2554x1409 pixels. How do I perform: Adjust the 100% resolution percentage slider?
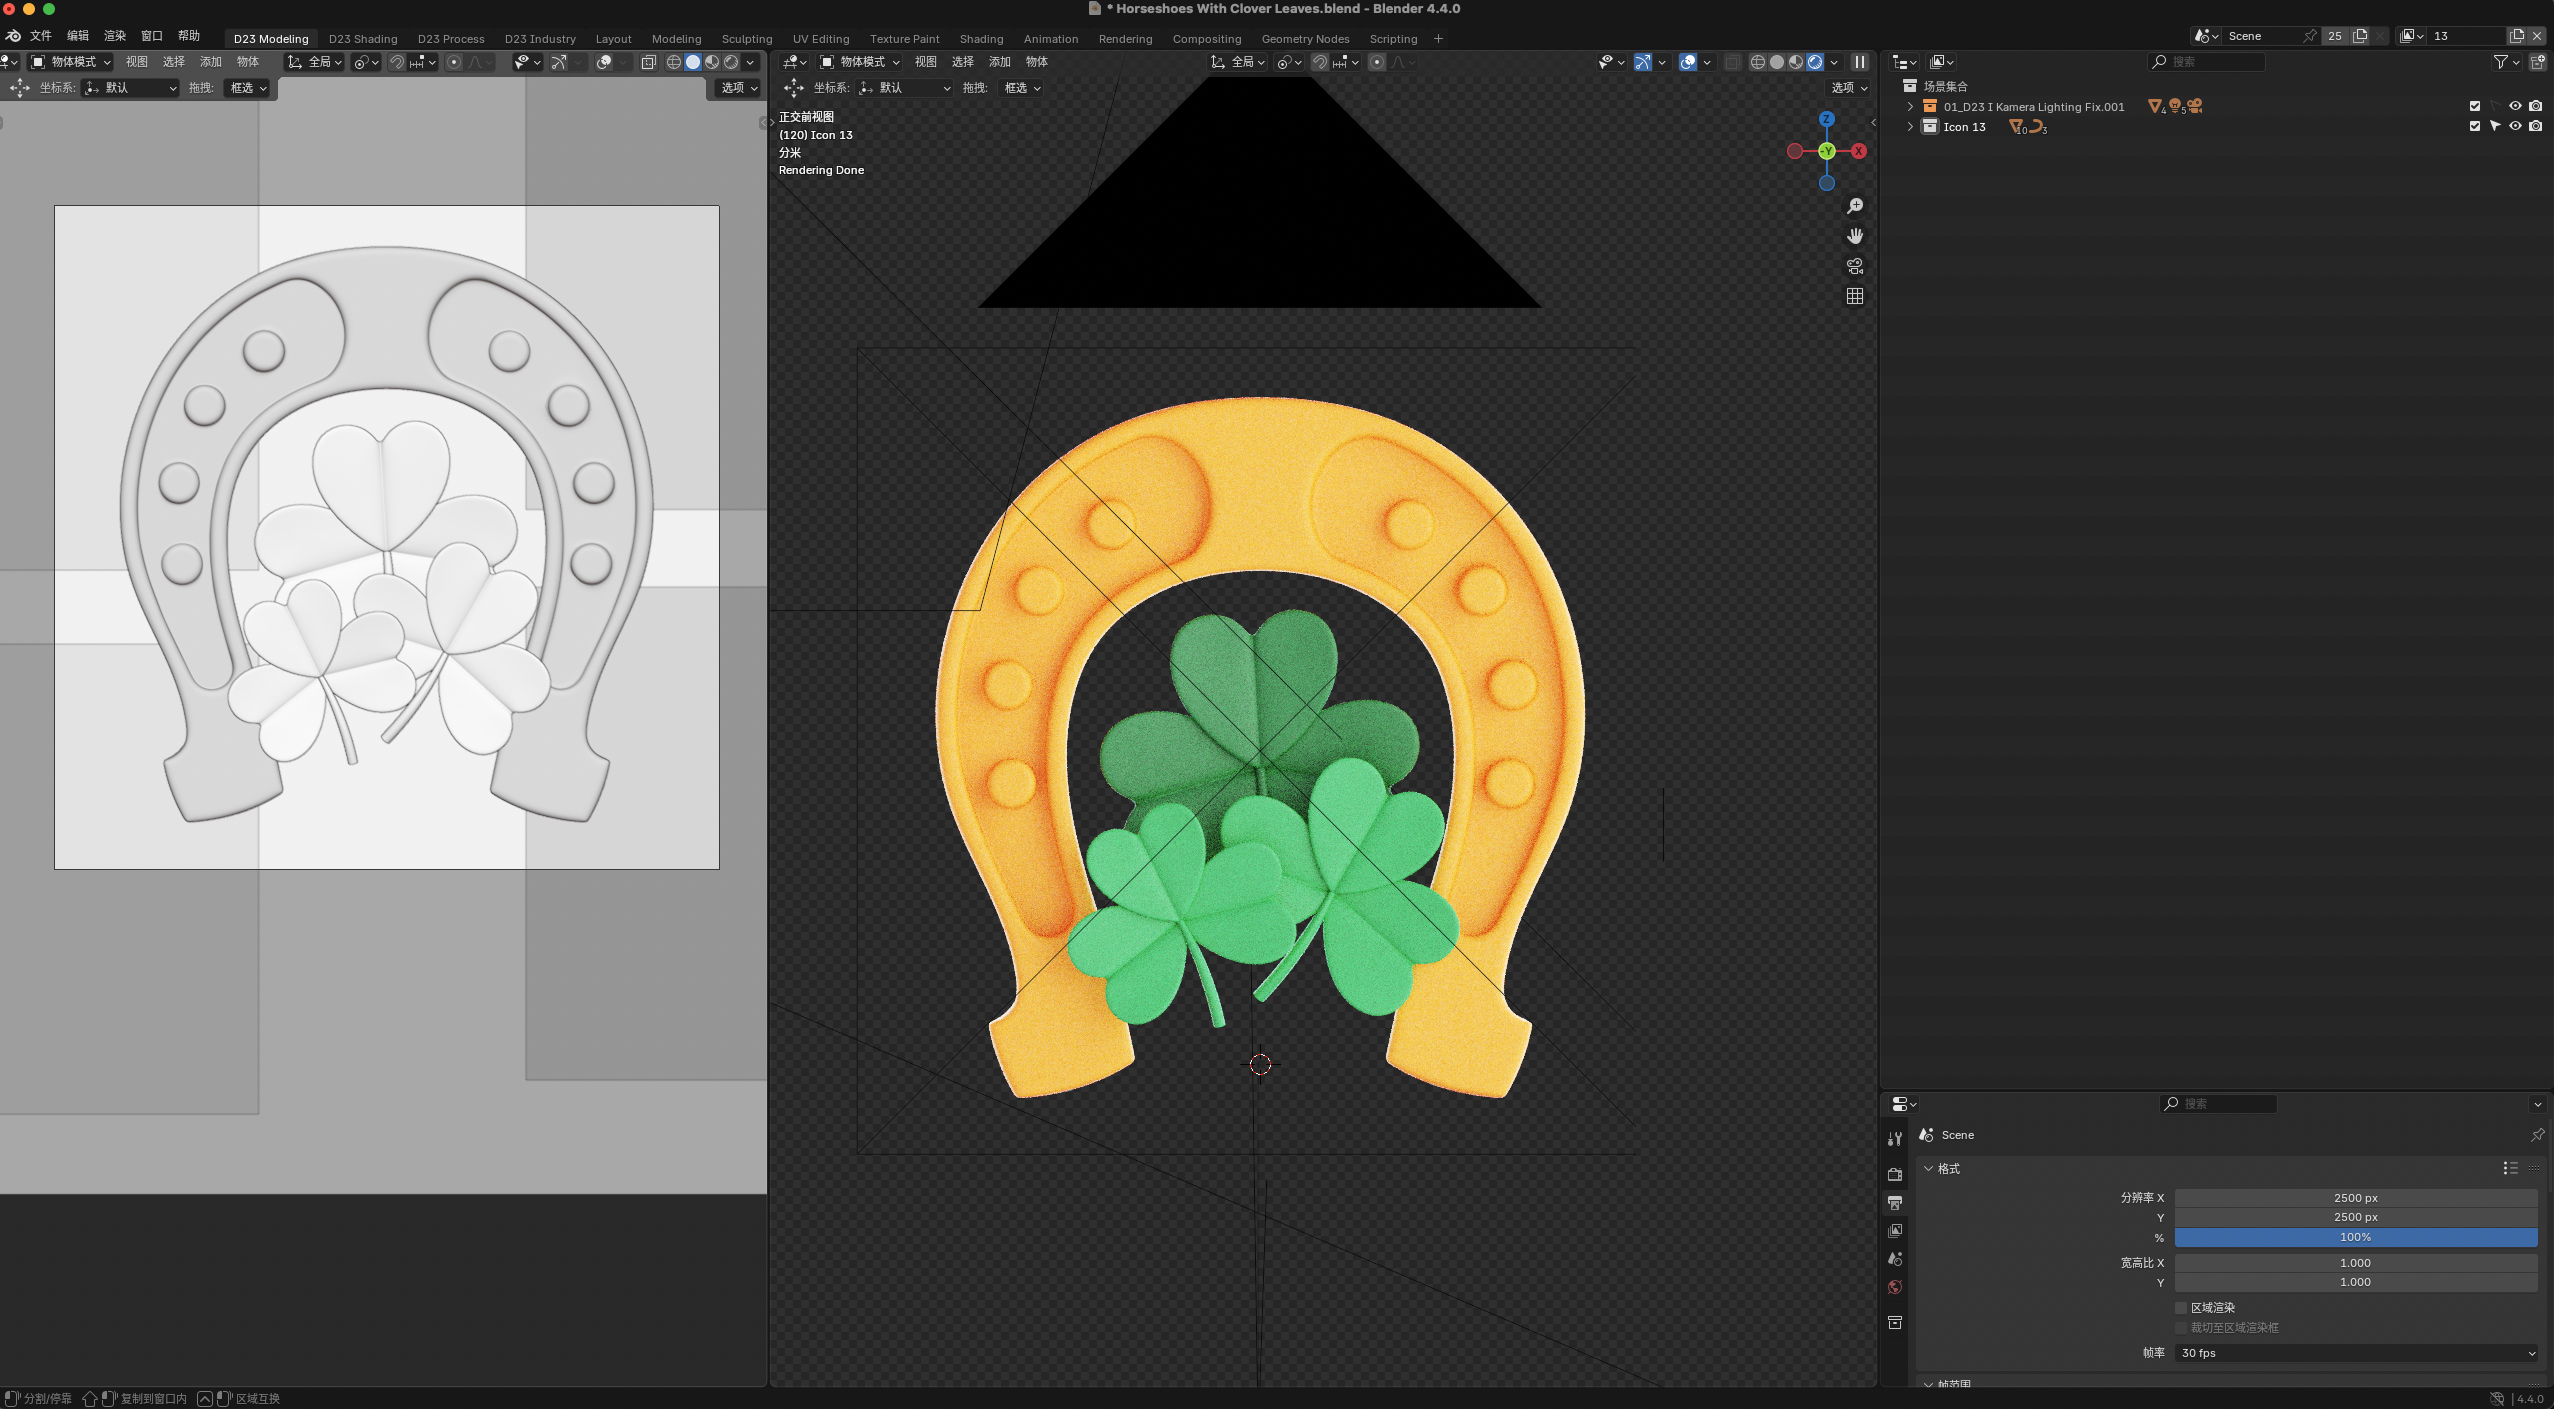[2355, 1237]
